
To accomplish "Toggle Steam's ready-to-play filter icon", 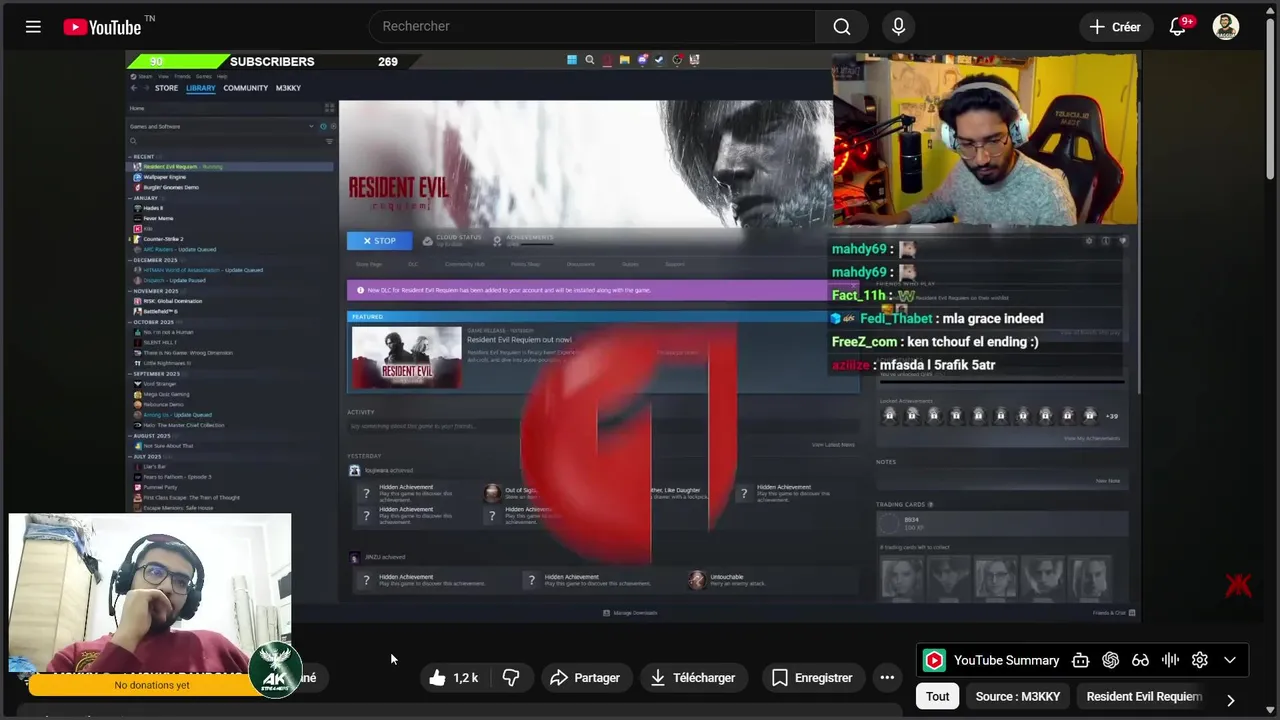I will (333, 127).
